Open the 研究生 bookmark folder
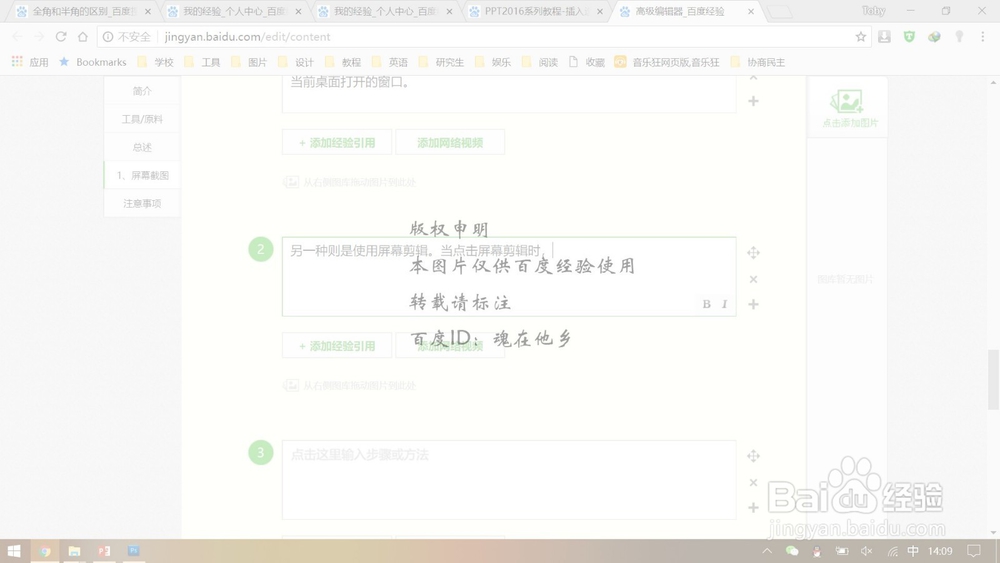 [x=441, y=62]
